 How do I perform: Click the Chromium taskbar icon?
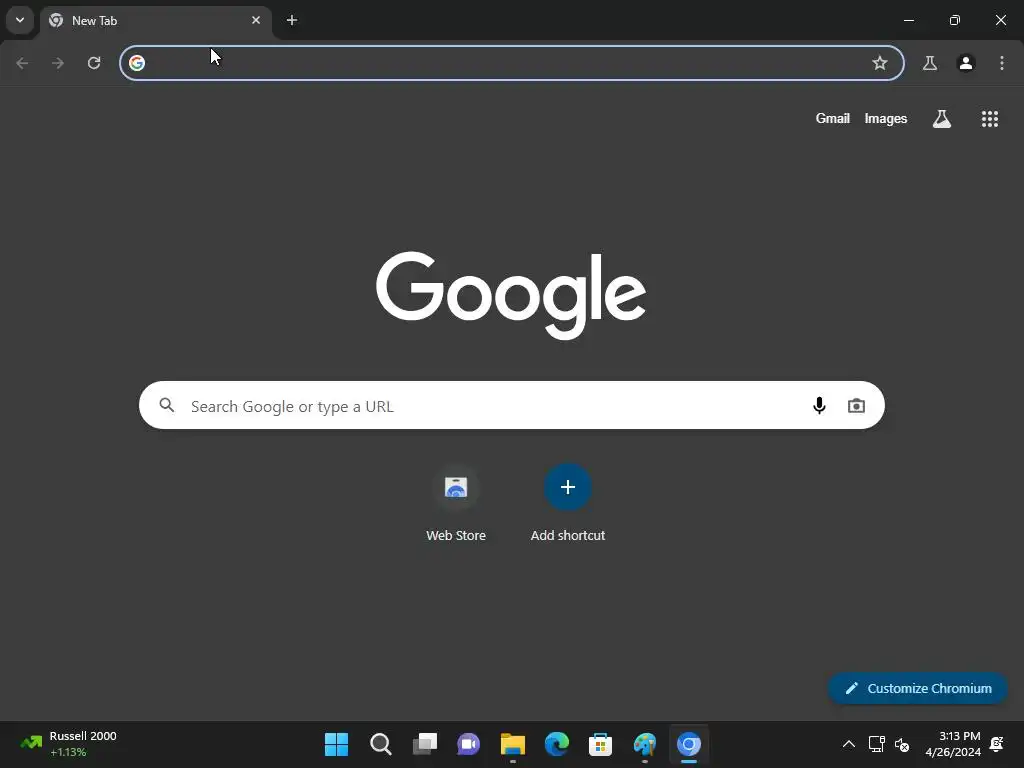coord(688,744)
